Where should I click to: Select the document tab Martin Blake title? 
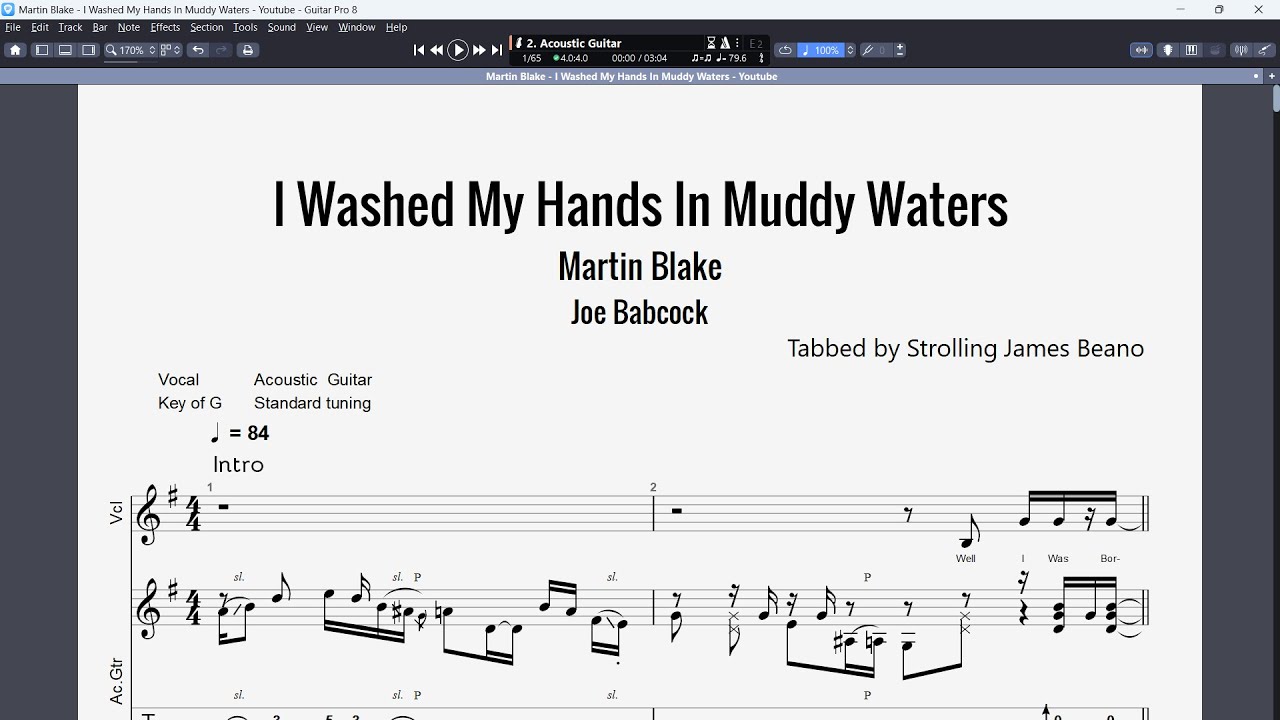[x=631, y=76]
